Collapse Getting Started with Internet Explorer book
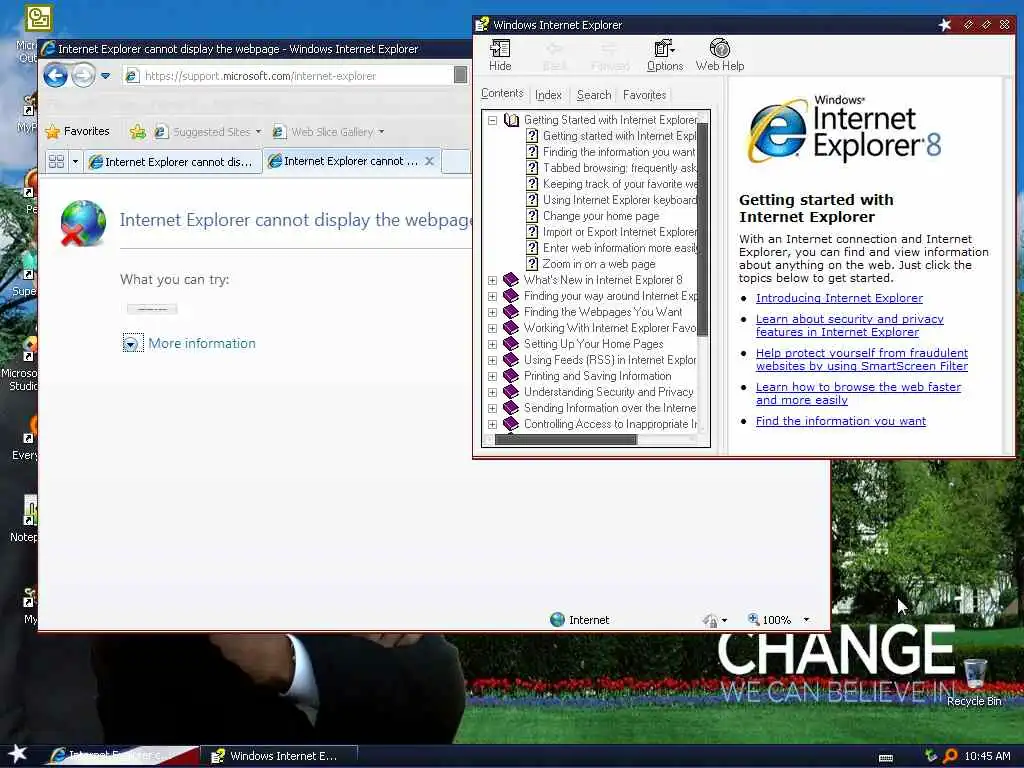 492,120
